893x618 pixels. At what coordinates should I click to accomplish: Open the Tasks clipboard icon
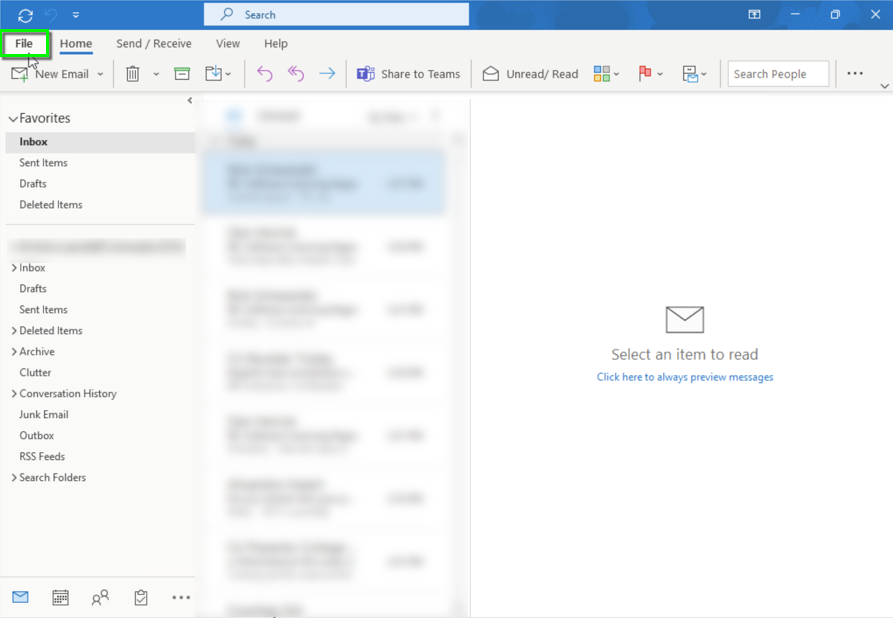click(x=141, y=597)
